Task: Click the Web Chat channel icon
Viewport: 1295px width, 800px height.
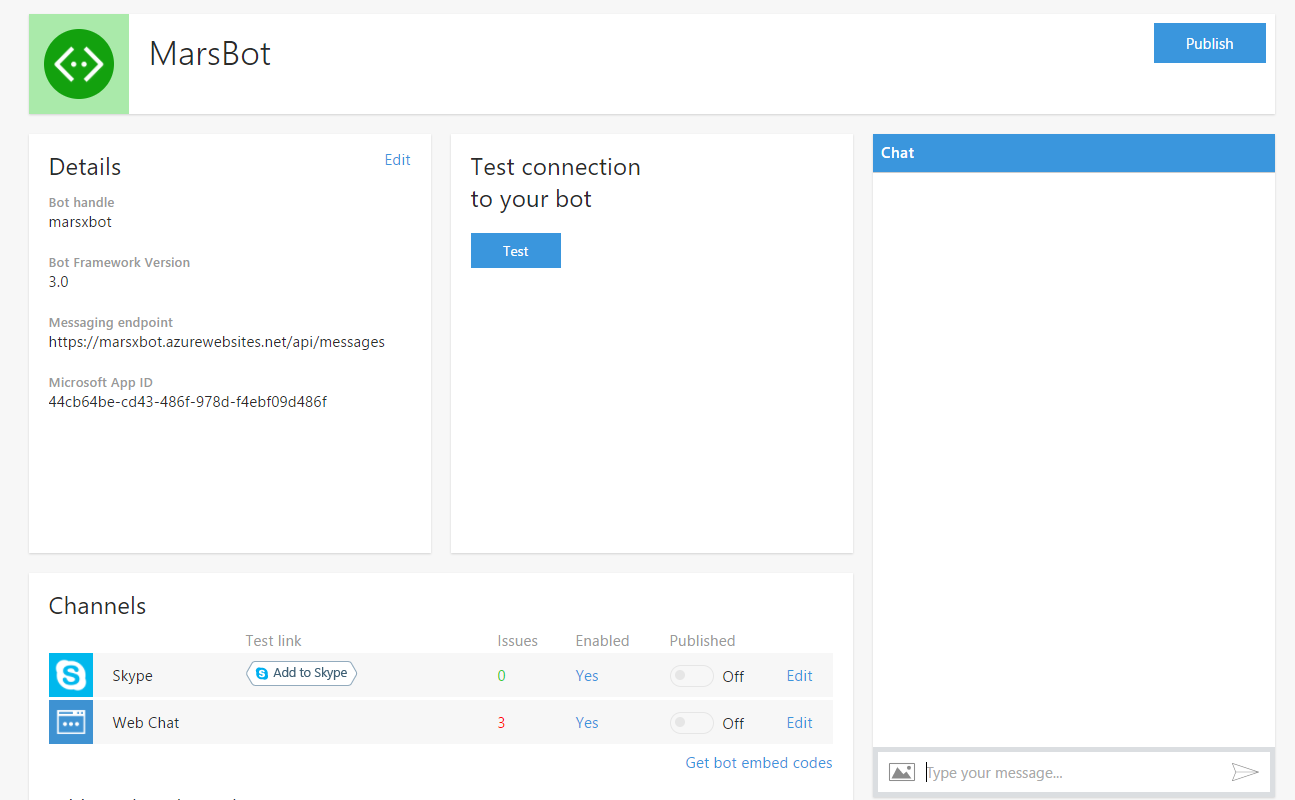Action: pos(71,722)
